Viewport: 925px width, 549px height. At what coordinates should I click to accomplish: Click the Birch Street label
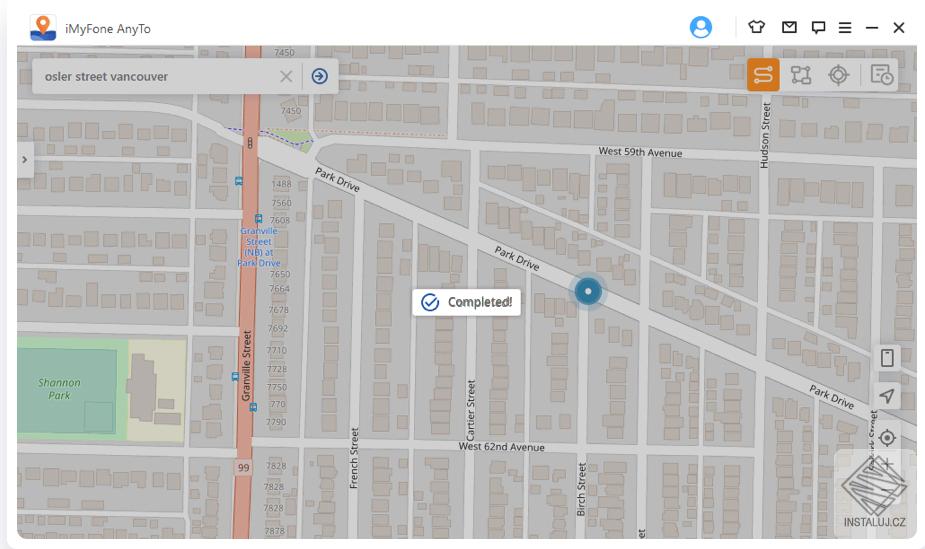click(x=582, y=489)
